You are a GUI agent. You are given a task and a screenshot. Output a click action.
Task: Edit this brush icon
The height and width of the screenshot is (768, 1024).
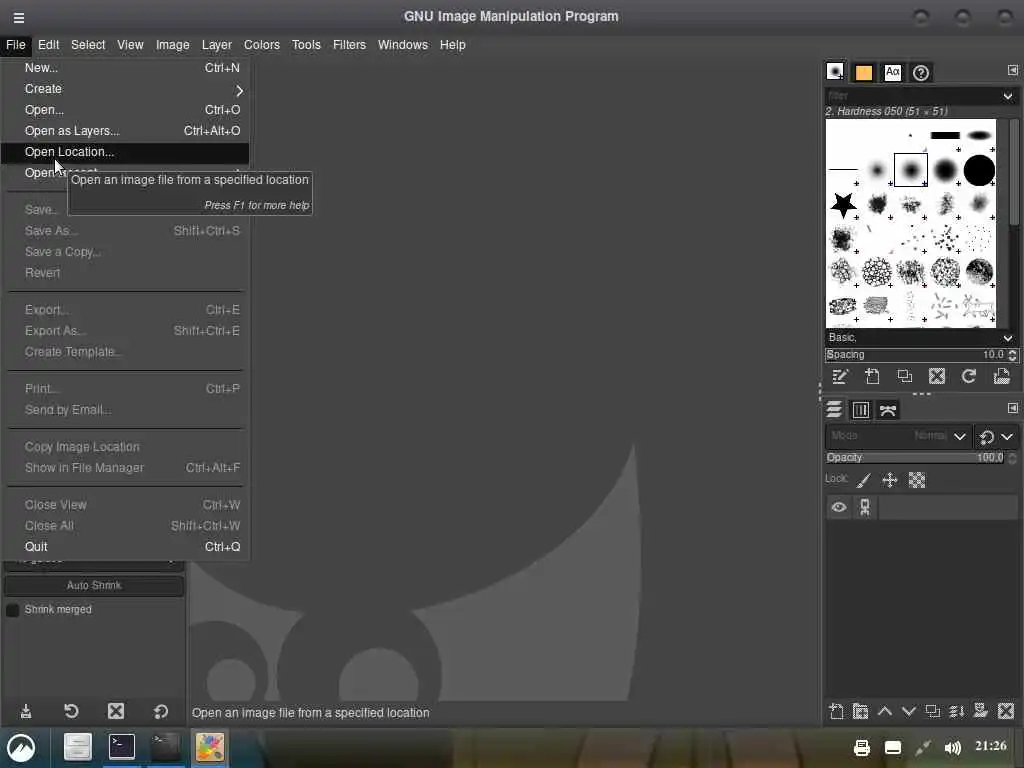[840, 376]
